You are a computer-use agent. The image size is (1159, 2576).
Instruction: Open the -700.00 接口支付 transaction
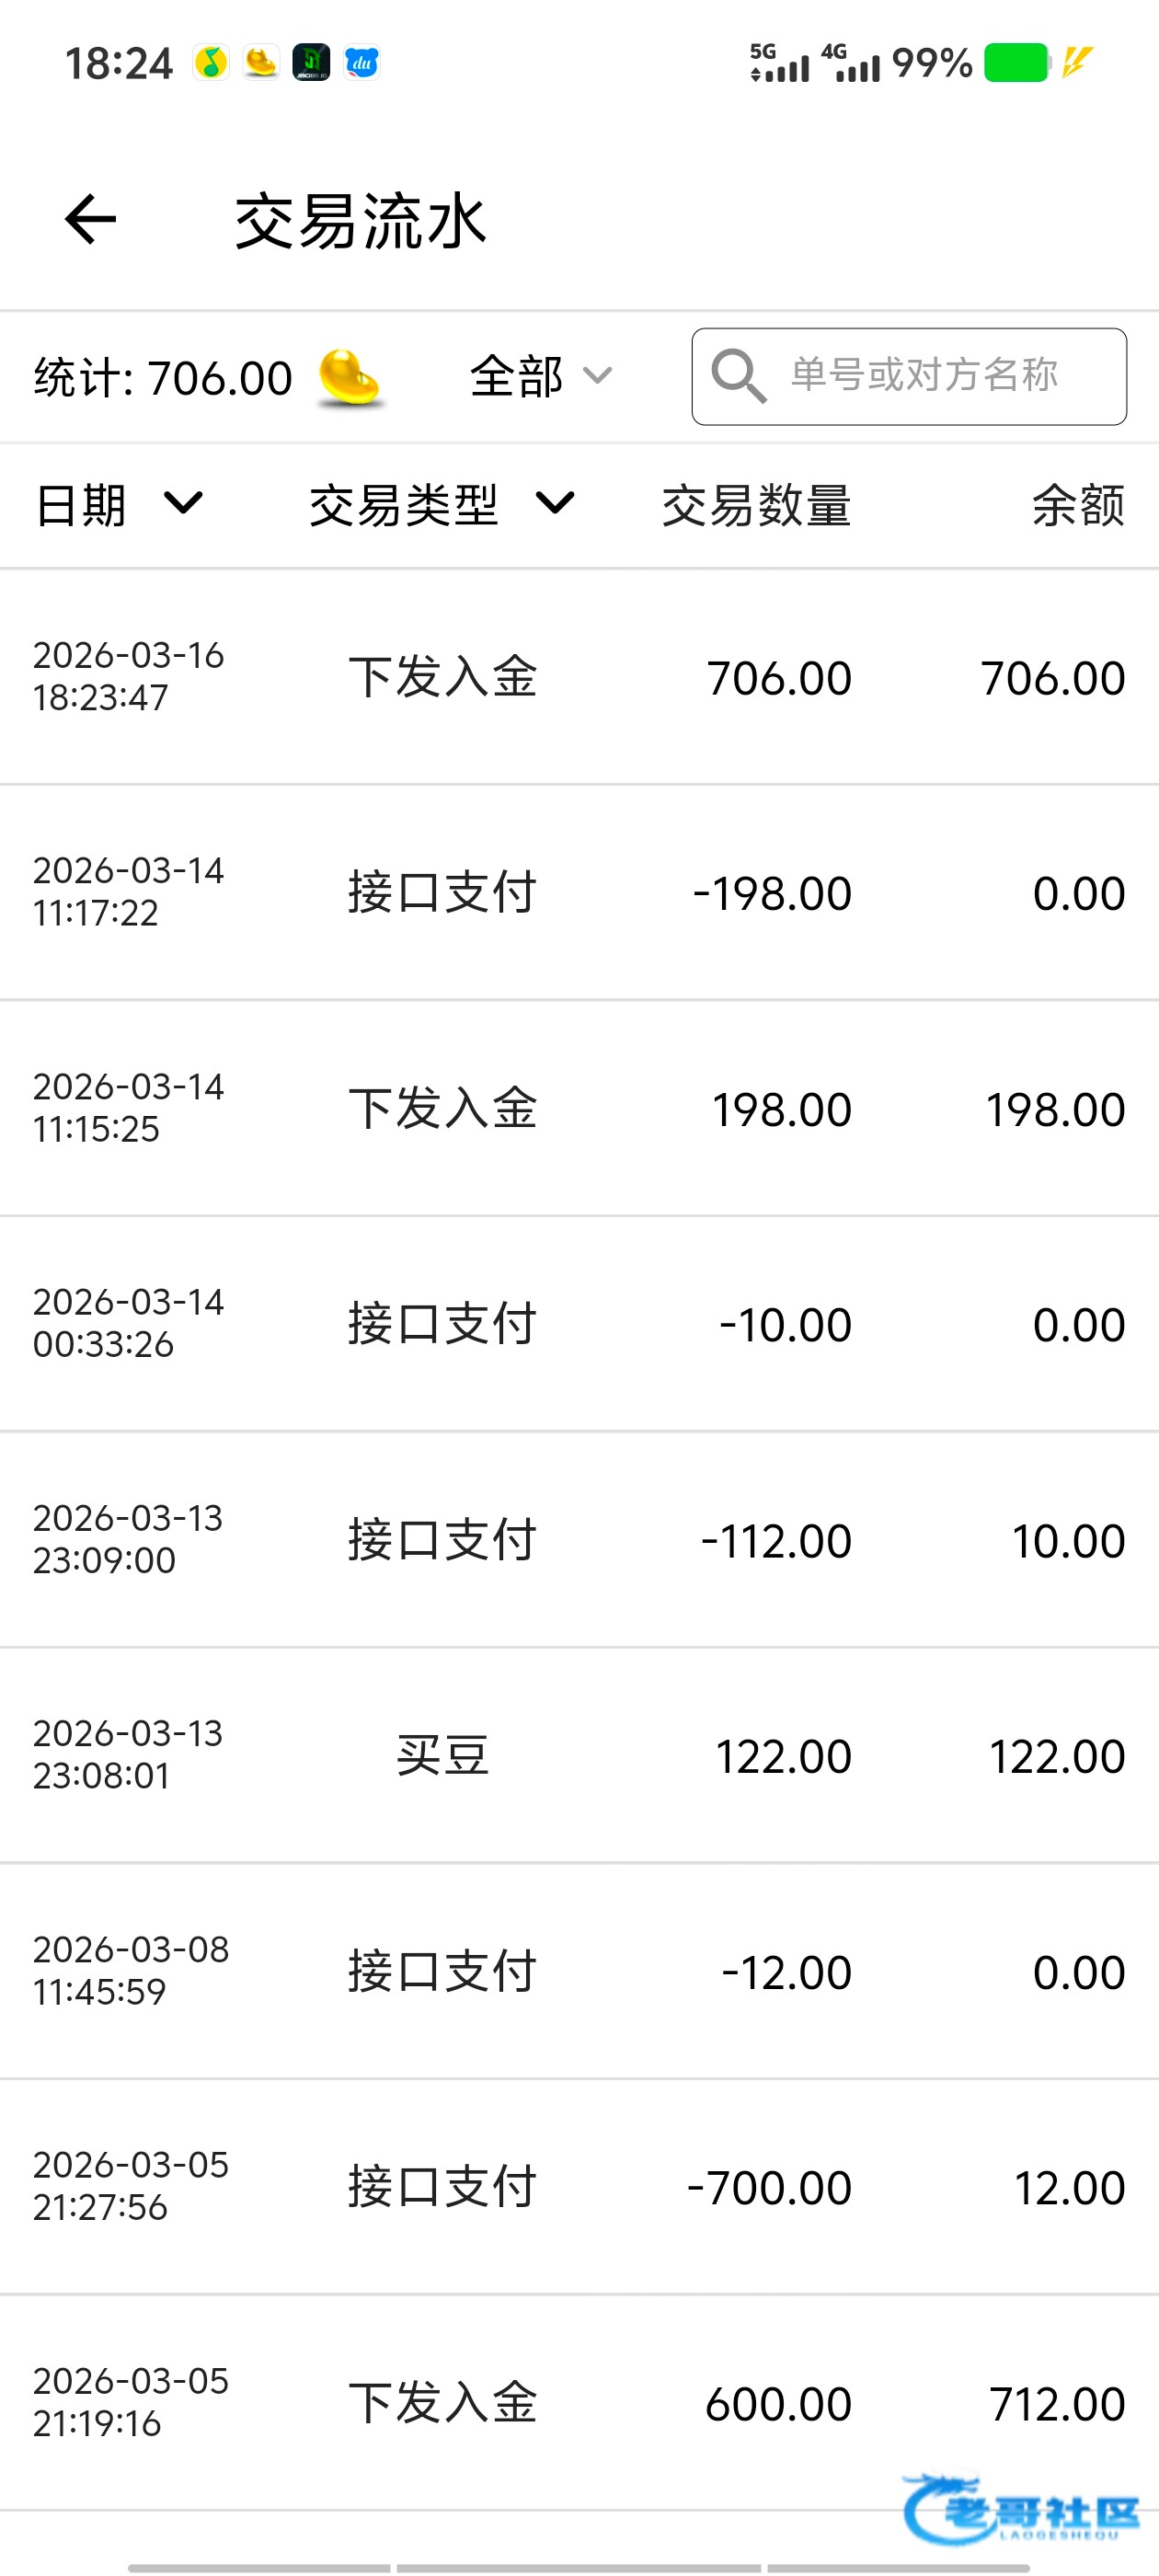tap(579, 2187)
